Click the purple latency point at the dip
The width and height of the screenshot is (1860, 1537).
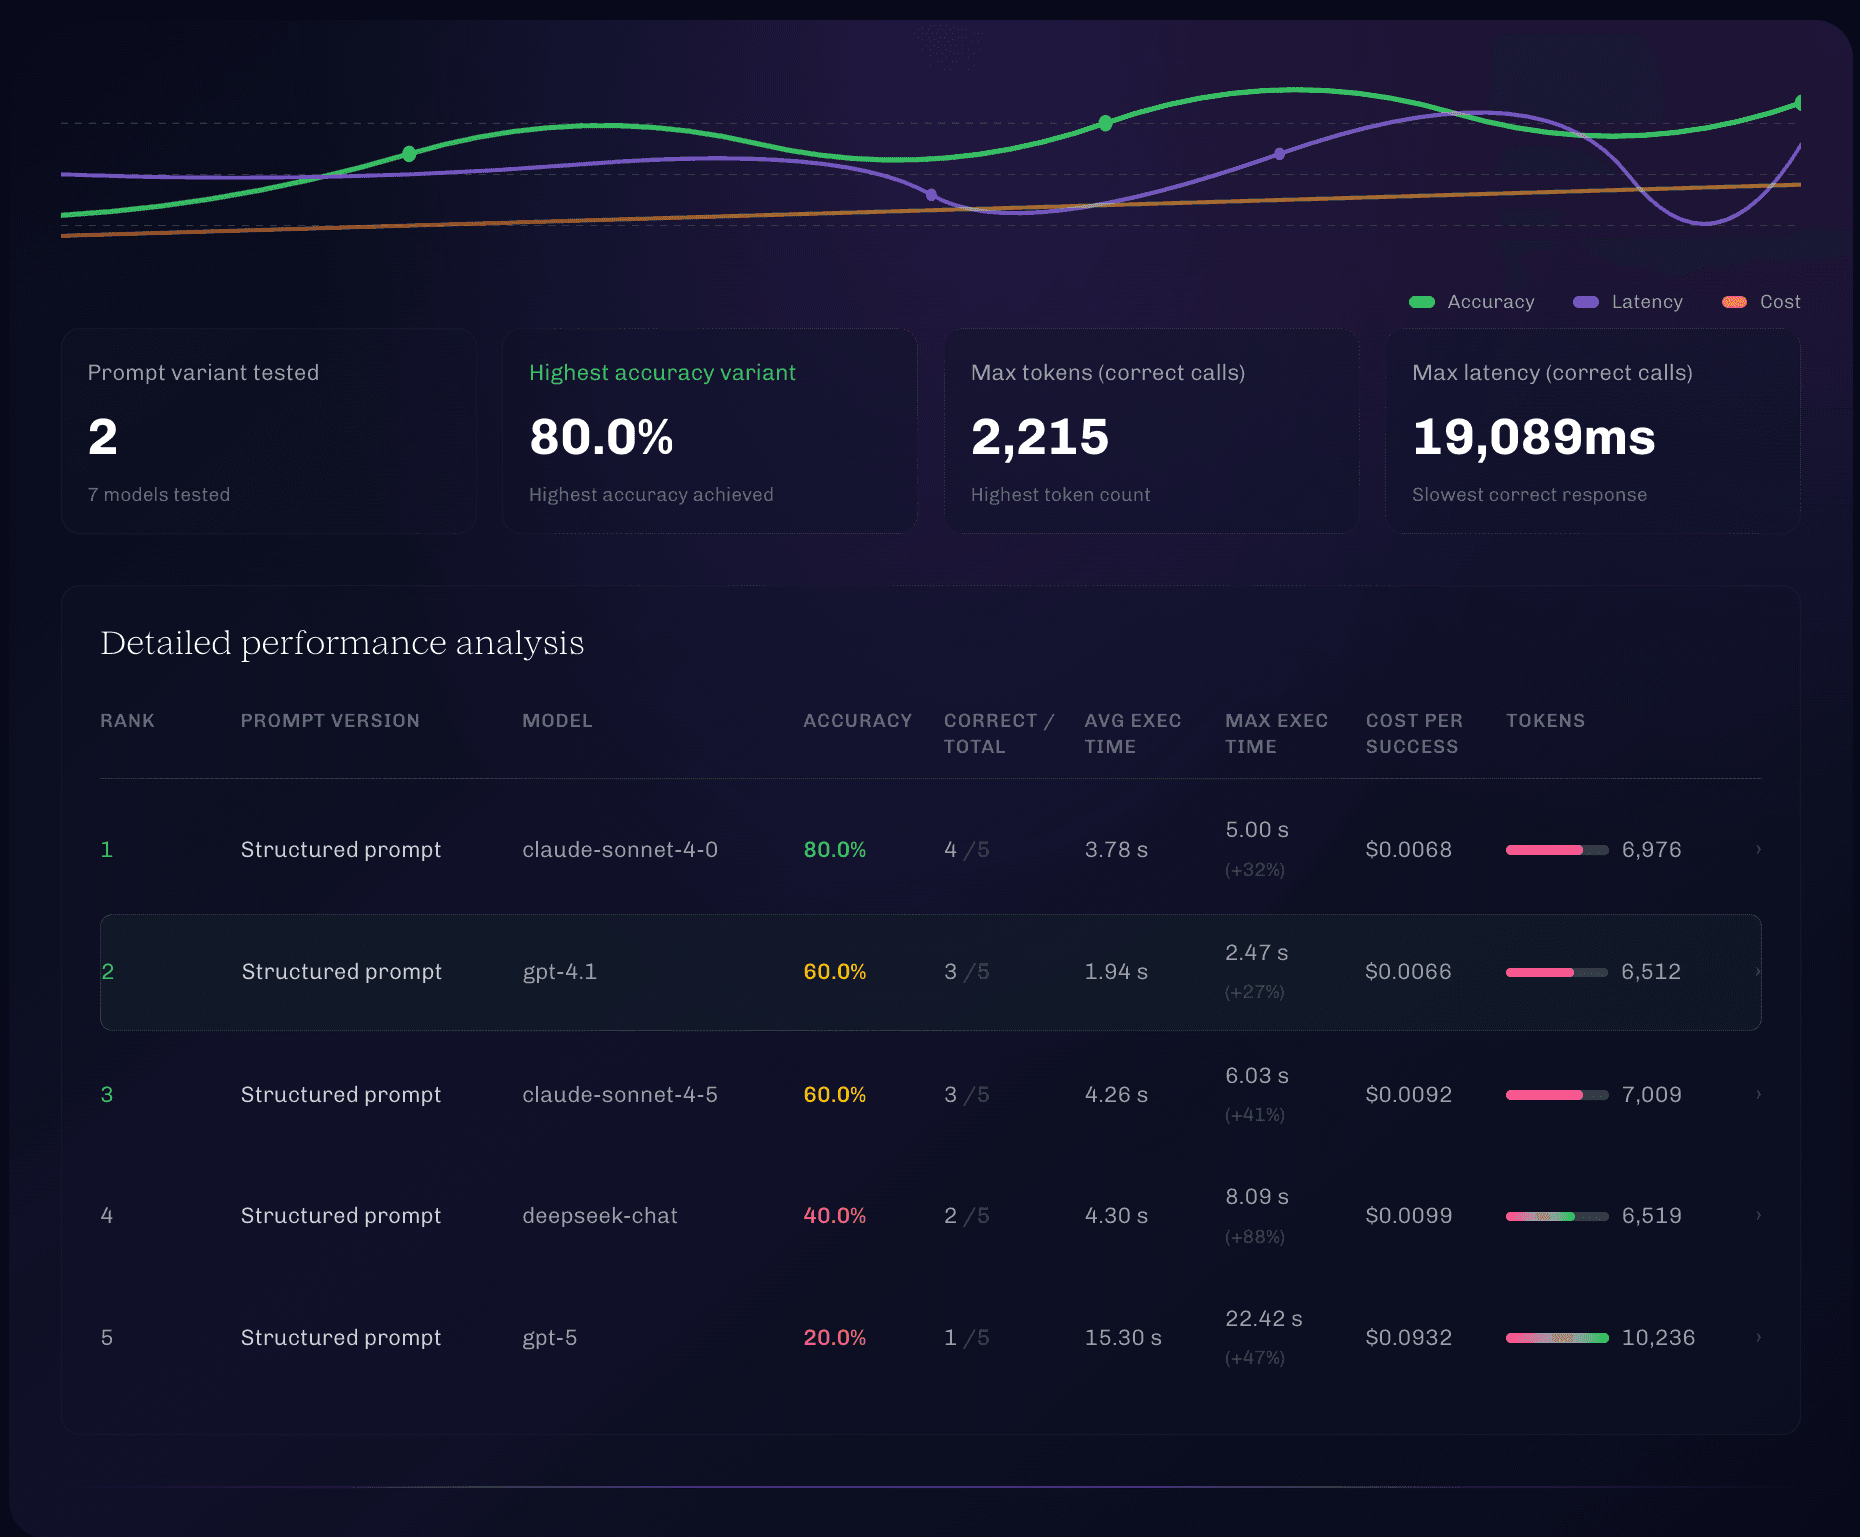click(931, 195)
